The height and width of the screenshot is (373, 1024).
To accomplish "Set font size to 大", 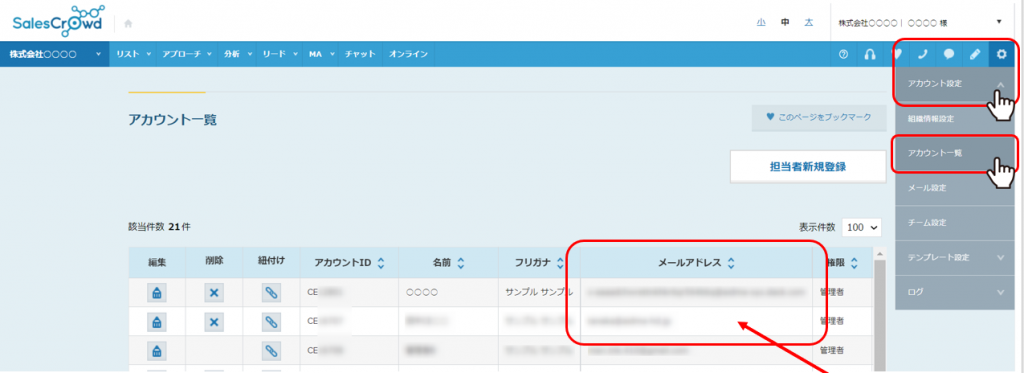I will (x=809, y=22).
